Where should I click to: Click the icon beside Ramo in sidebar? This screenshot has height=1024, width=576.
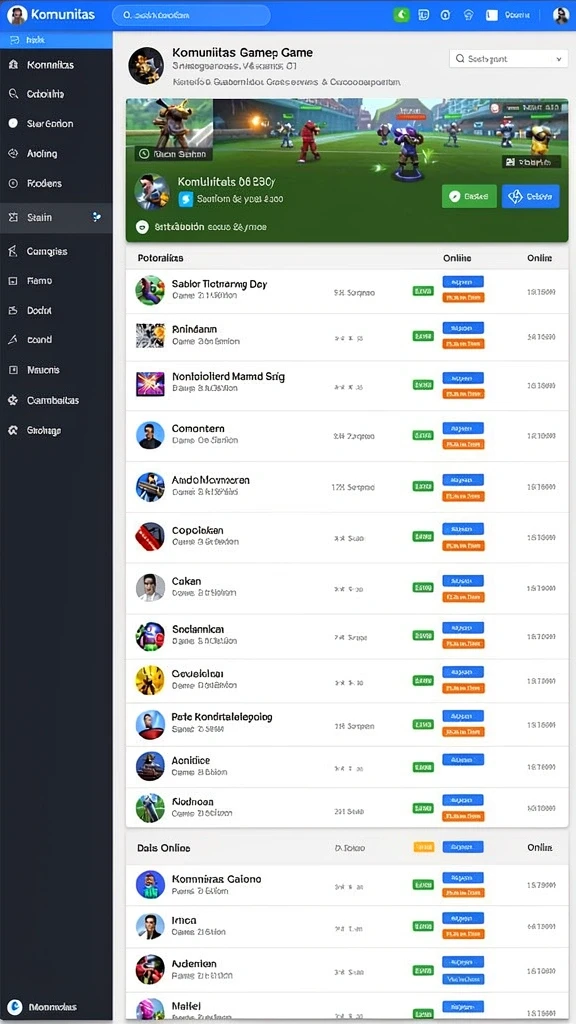13,281
